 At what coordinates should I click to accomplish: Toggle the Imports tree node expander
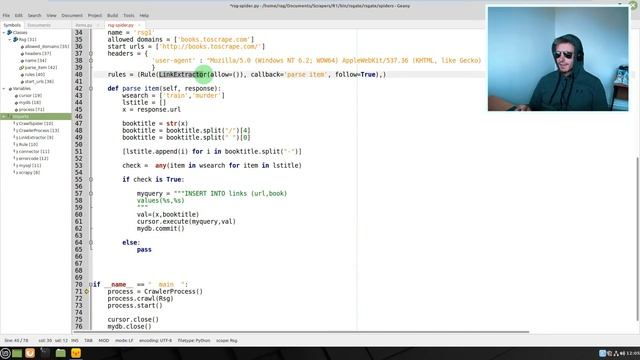pyautogui.click(x=4, y=117)
